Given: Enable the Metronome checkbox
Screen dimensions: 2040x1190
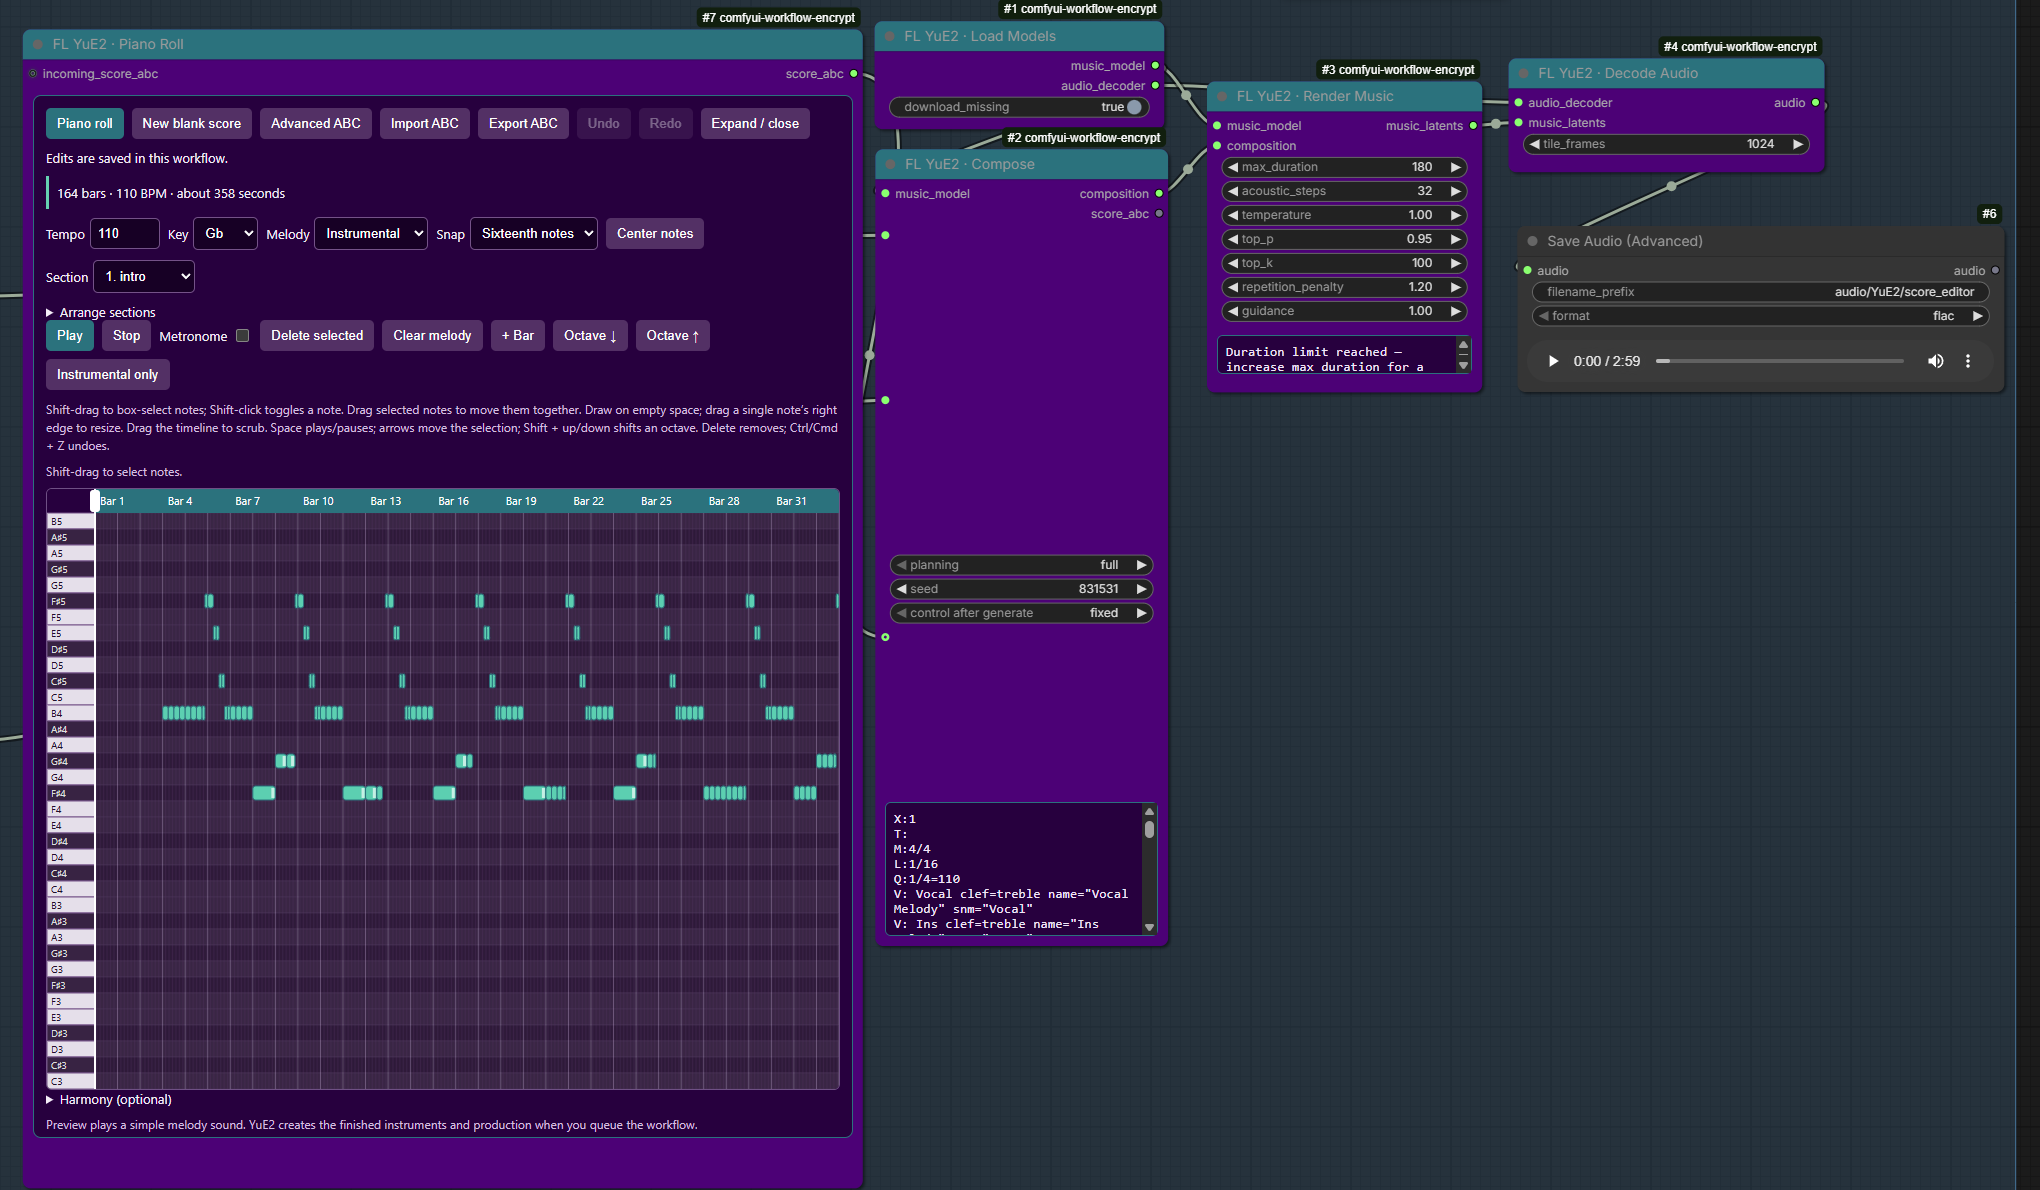Looking at the screenshot, I should (242, 336).
